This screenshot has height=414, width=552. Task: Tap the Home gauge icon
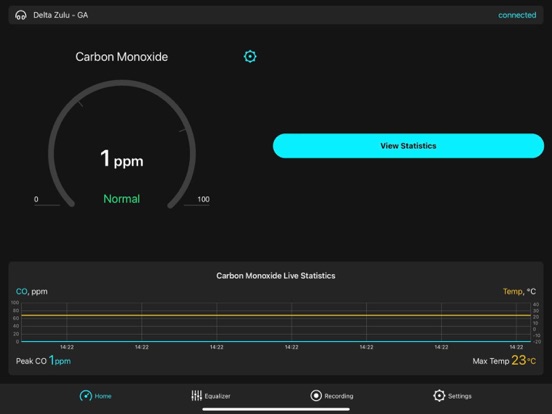coord(86,396)
